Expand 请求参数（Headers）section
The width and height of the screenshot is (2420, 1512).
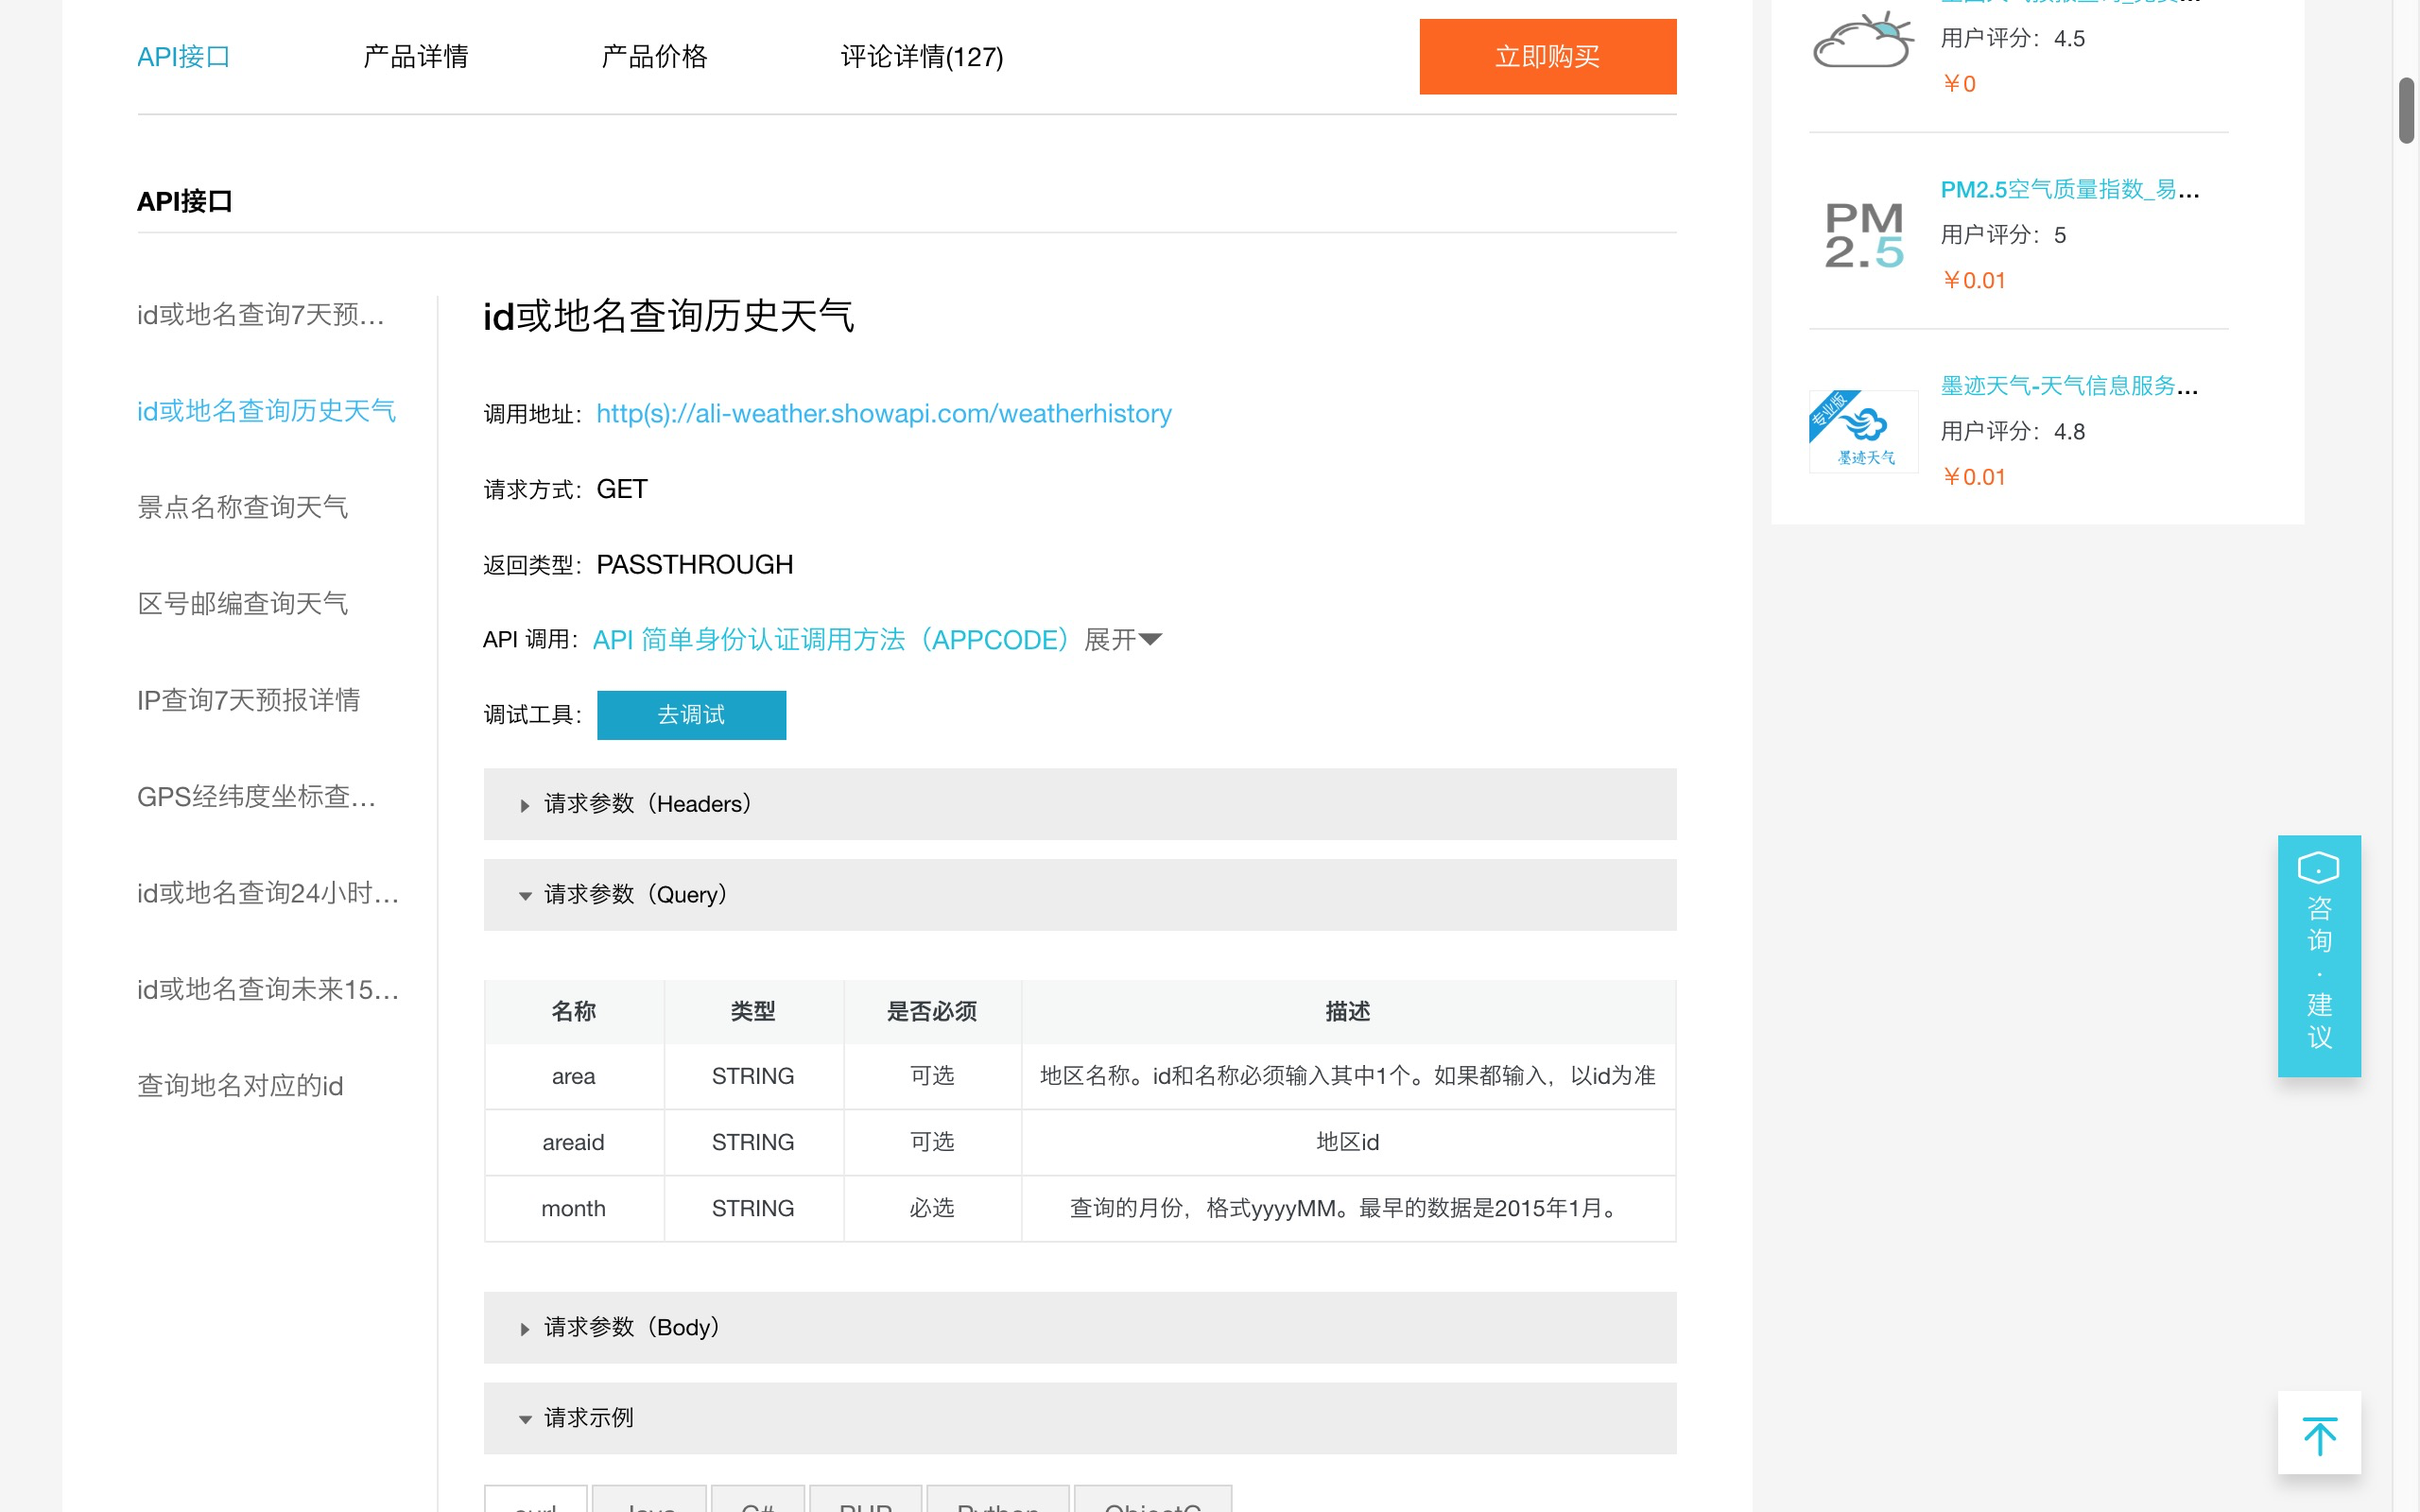click(644, 804)
